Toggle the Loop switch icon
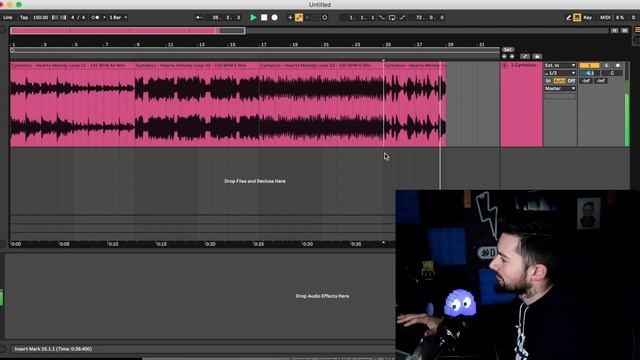 coord(392,18)
